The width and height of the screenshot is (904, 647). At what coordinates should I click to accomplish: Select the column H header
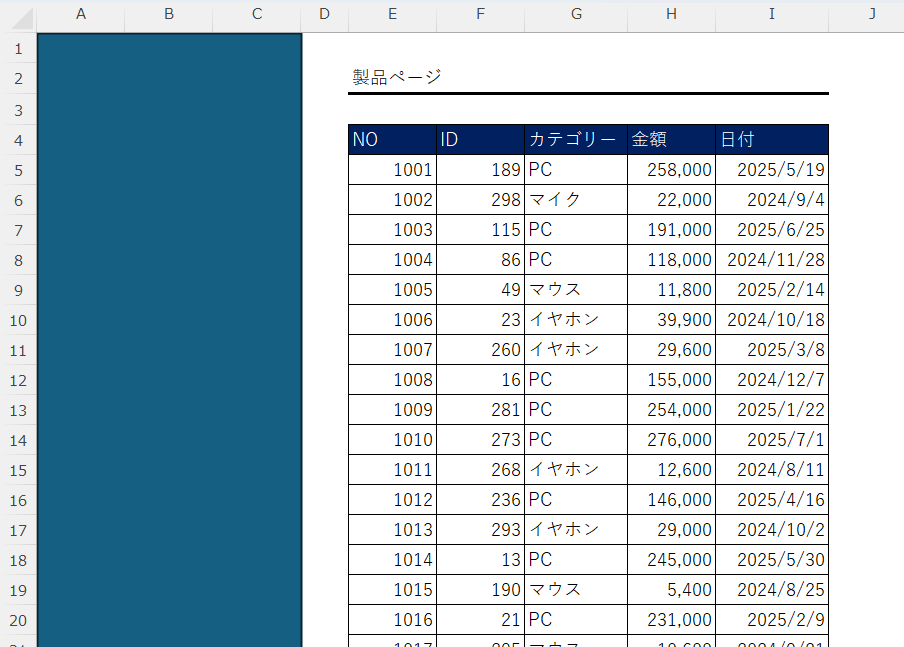[671, 14]
